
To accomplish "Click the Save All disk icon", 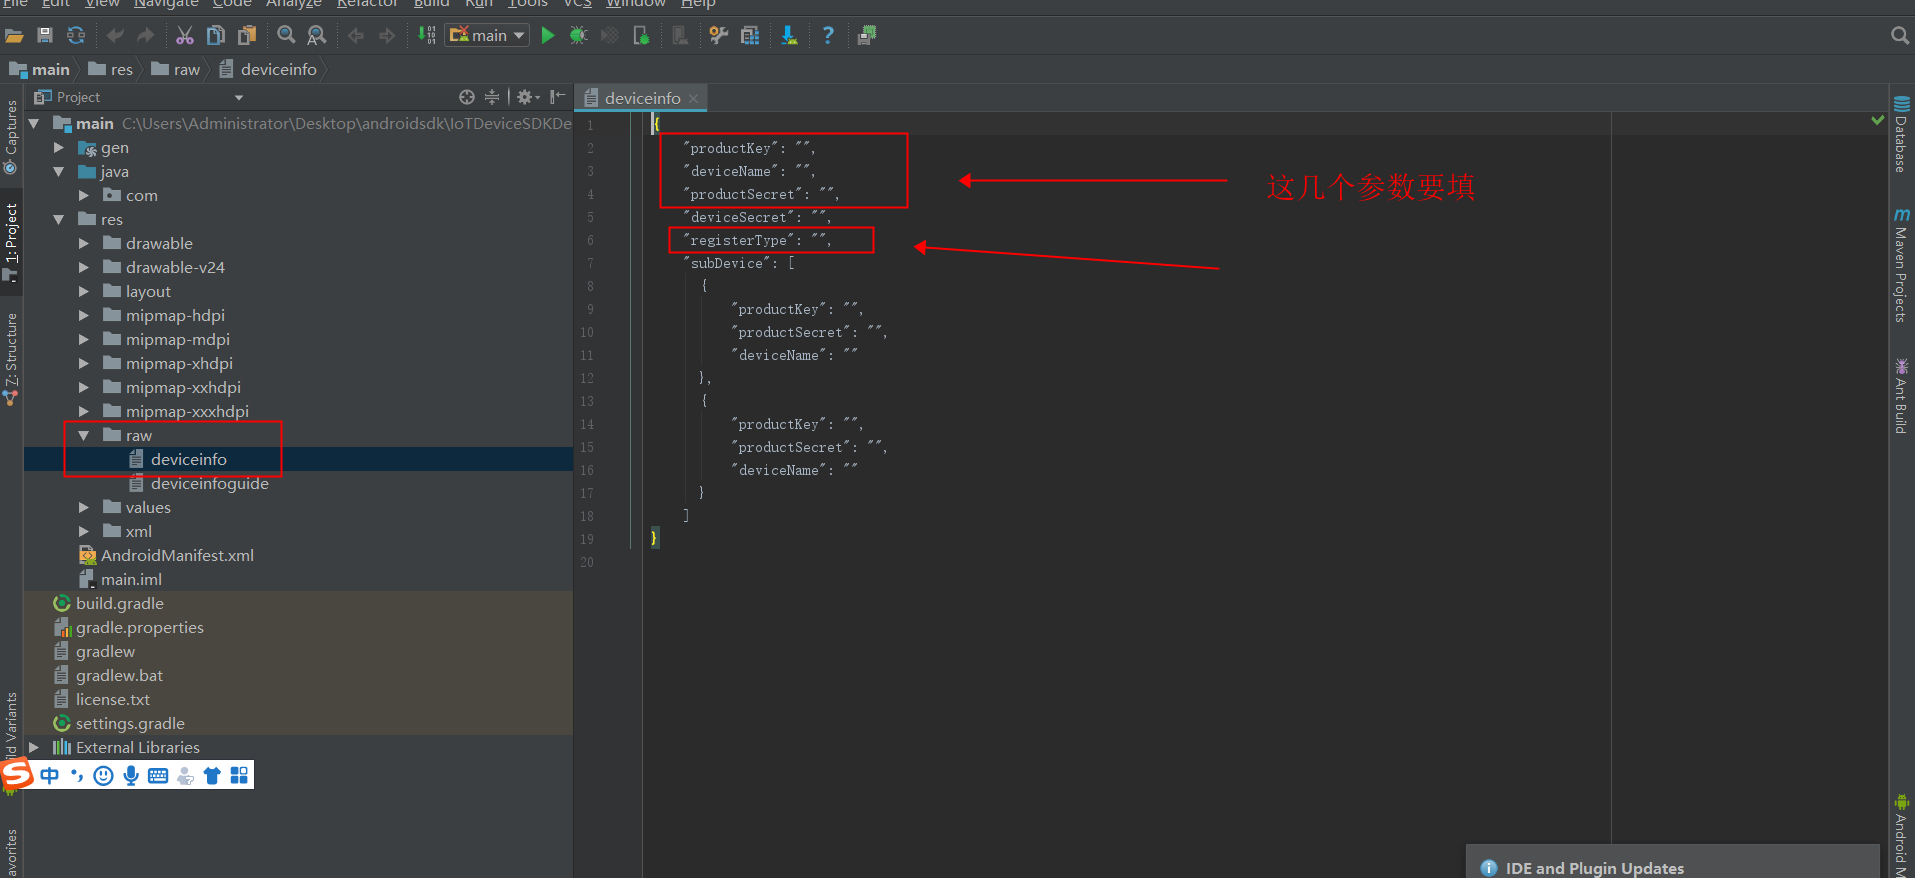I will coord(45,36).
